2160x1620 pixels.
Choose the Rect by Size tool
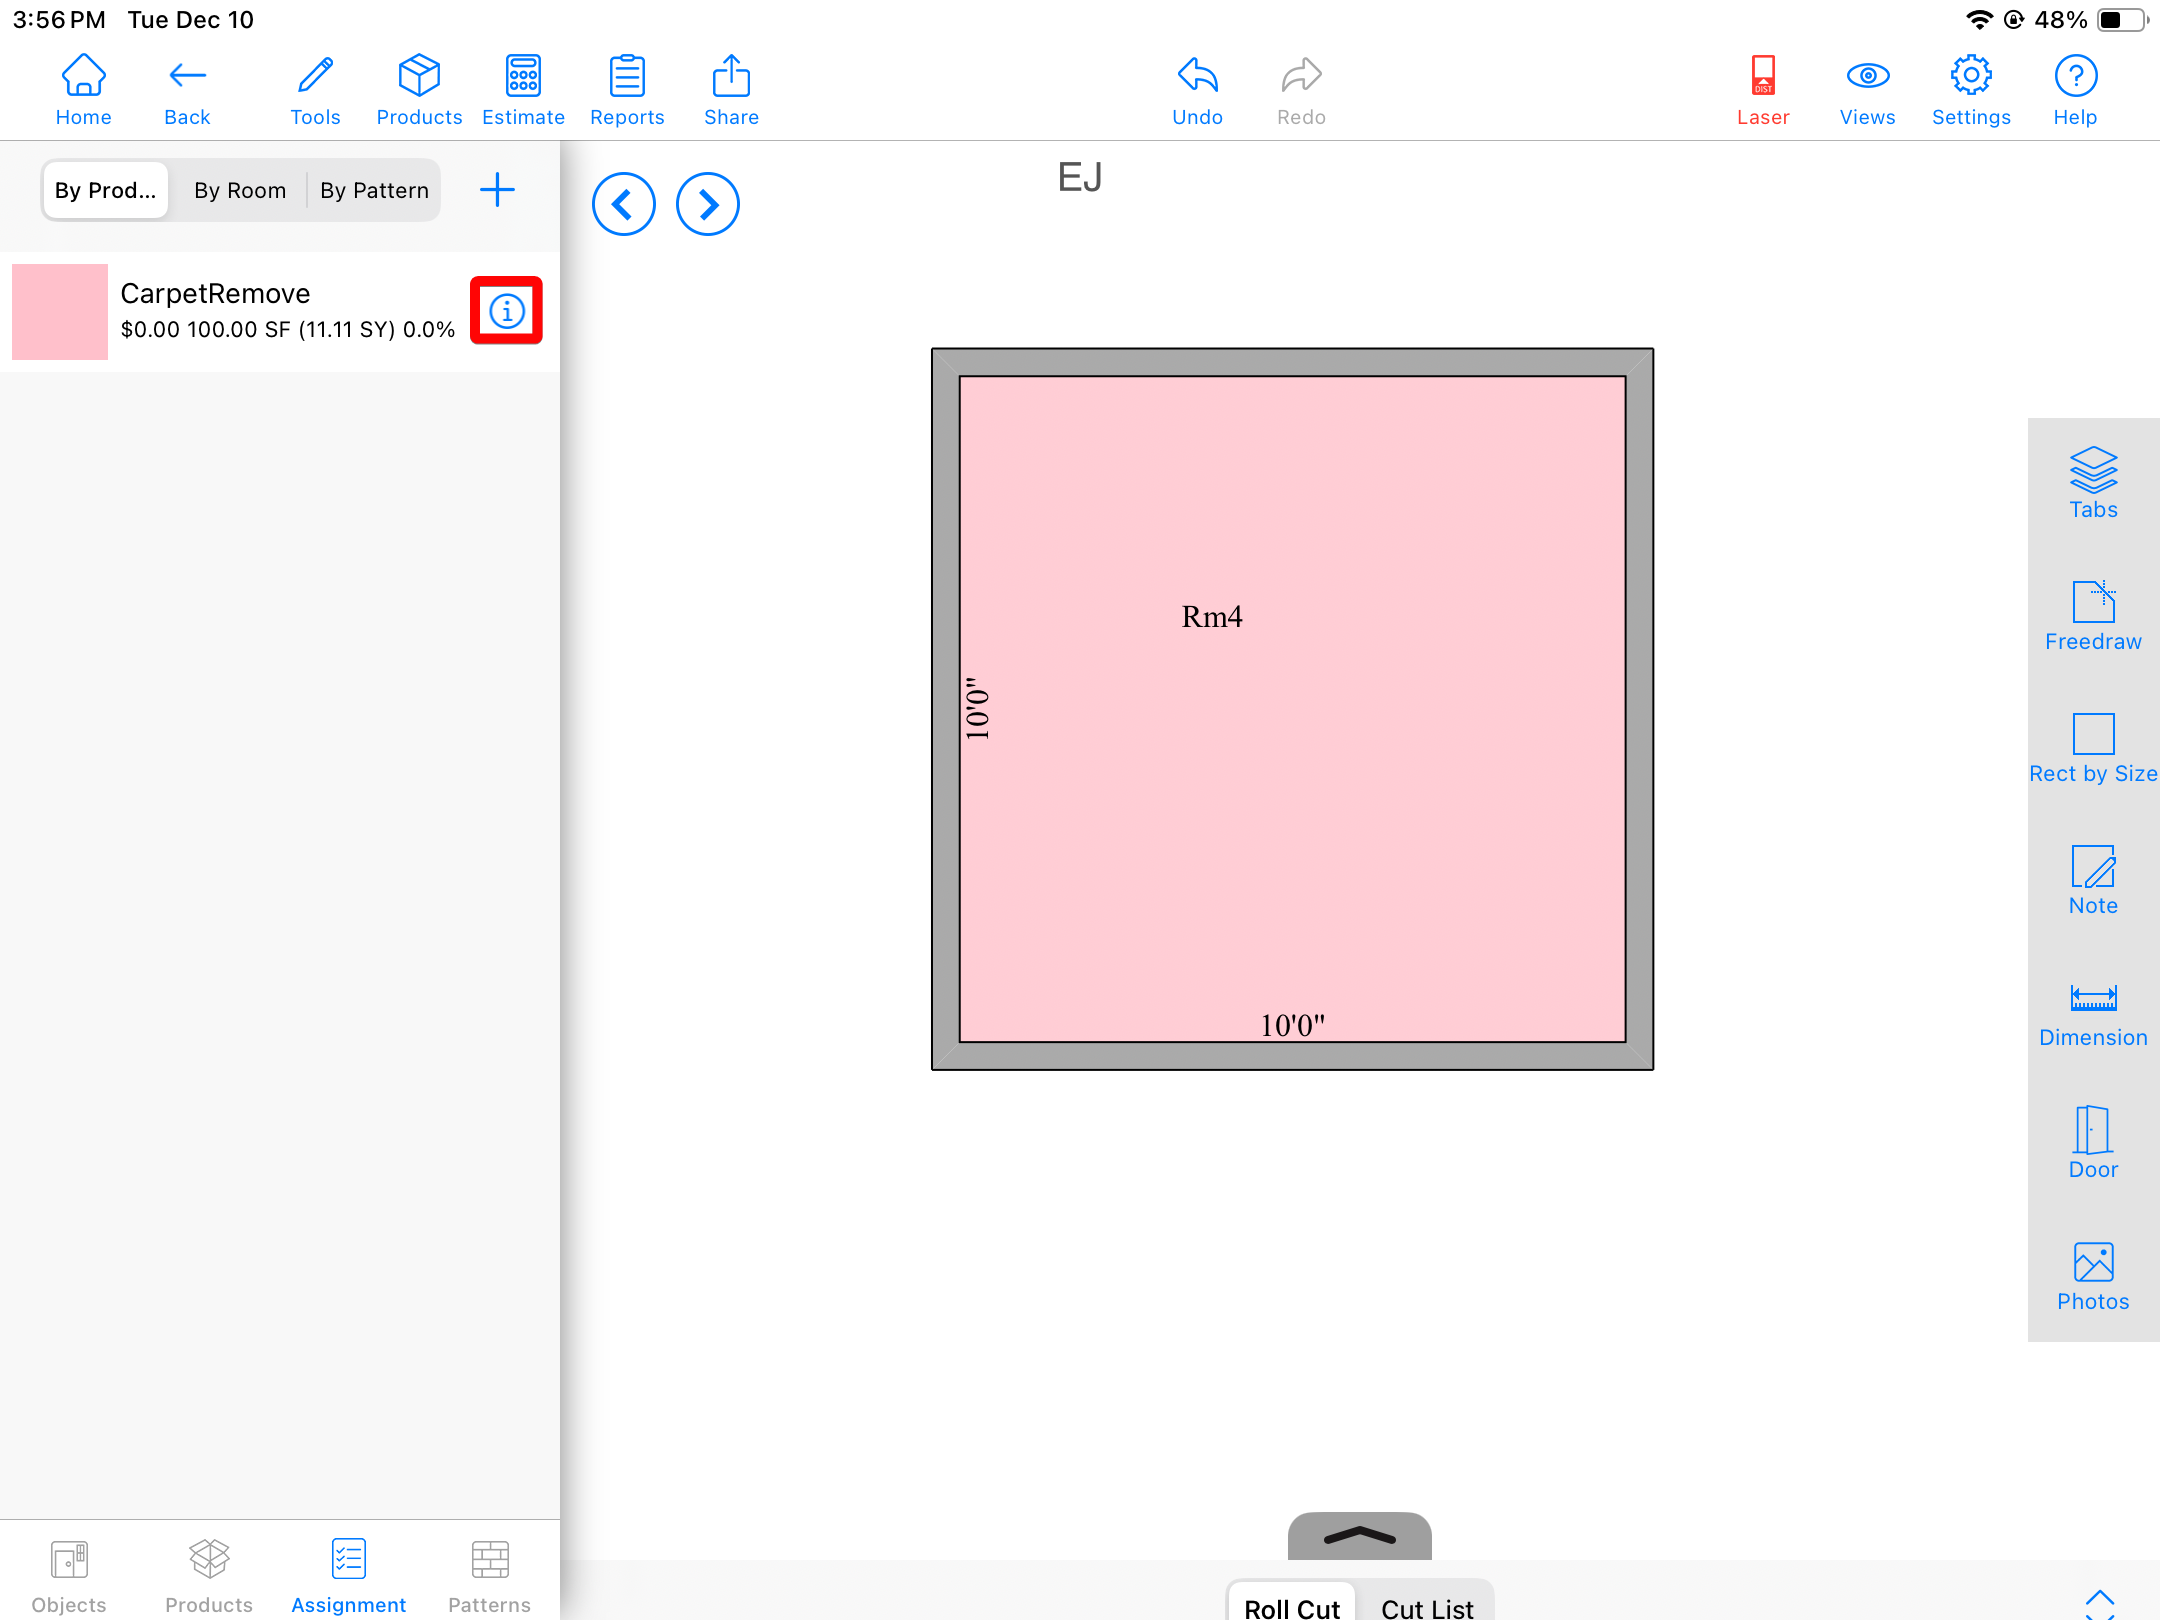tap(2092, 747)
